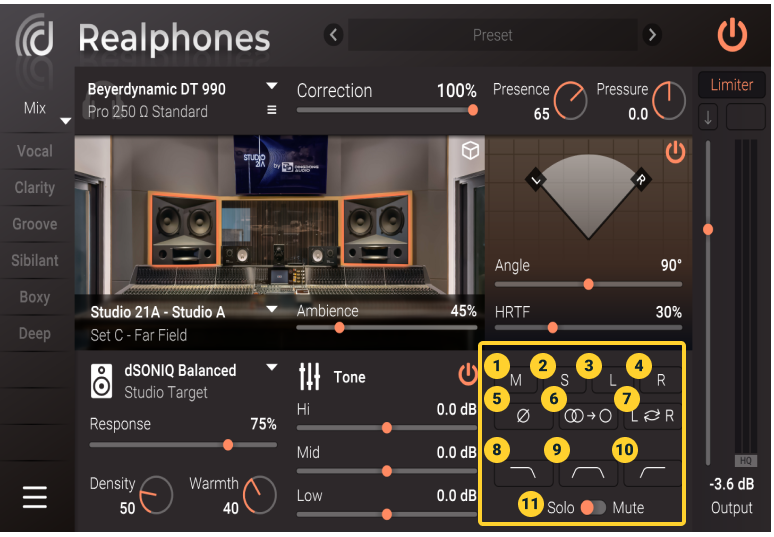774x537 pixels.
Task: Enable the S (side) monitoring button
Action: [564, 380]
